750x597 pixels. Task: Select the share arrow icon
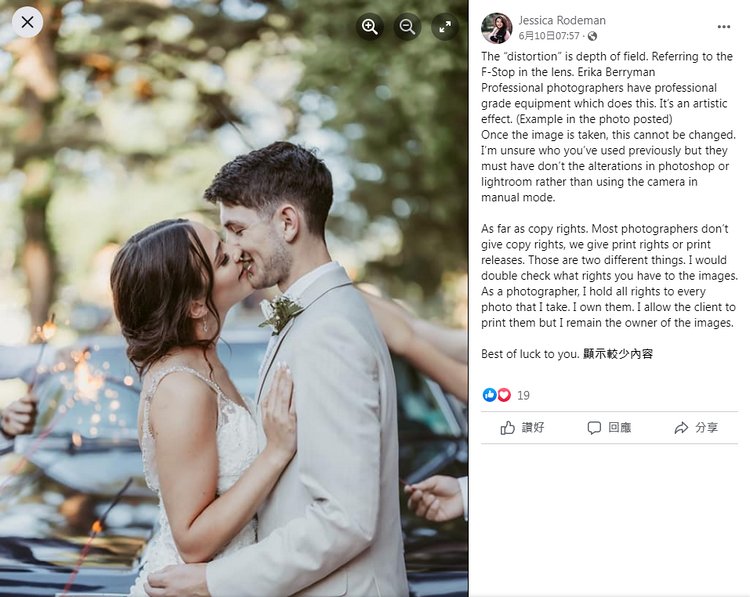point(681,428)
